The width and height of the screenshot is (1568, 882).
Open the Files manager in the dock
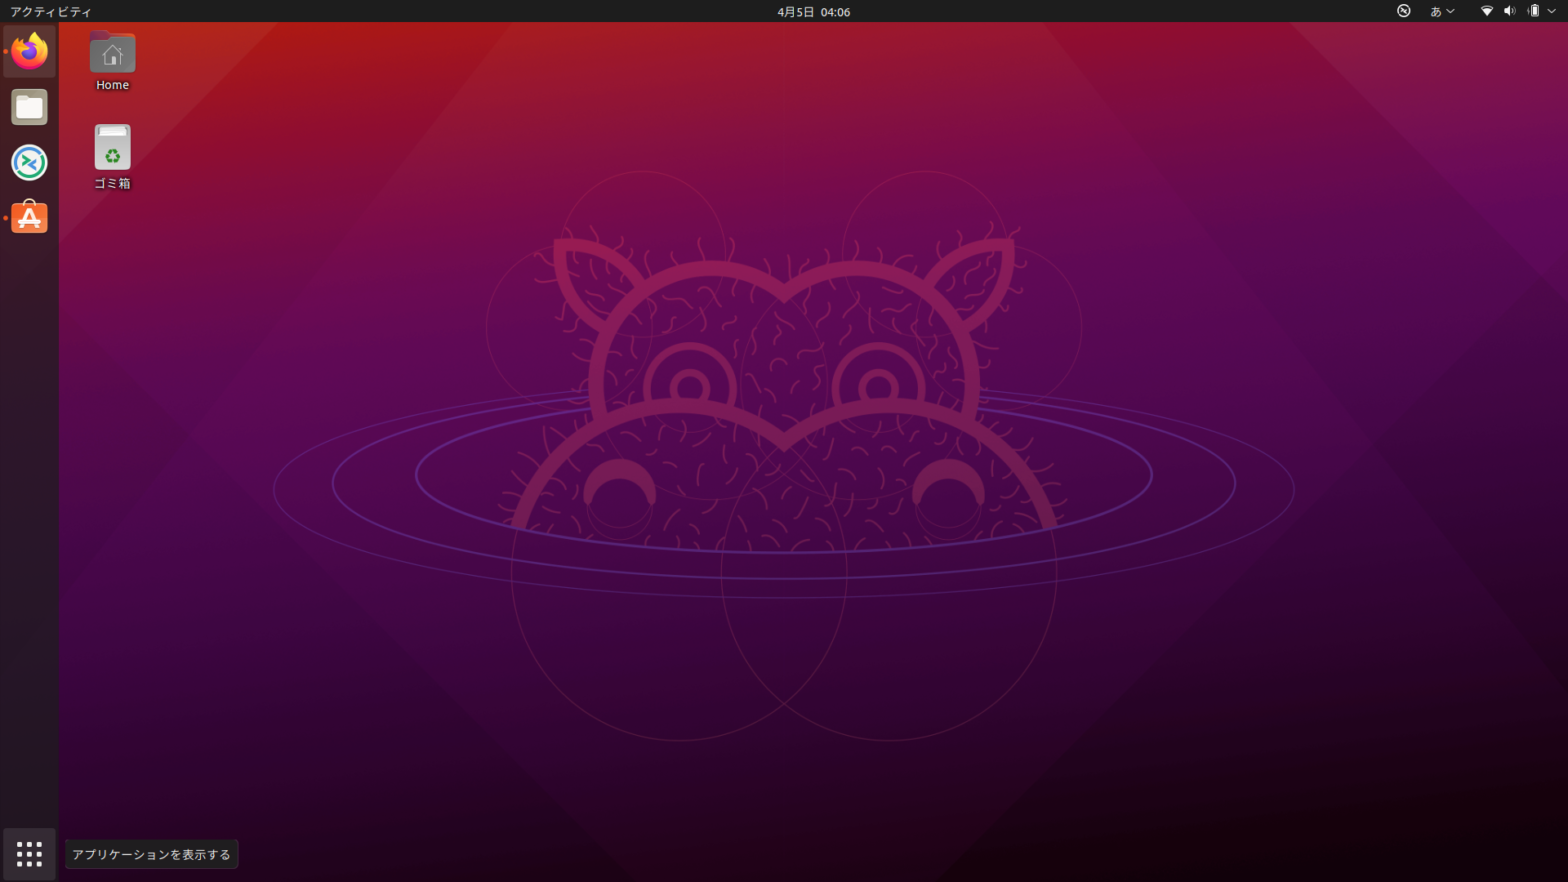pyautogui.click(x=29, y=107)
